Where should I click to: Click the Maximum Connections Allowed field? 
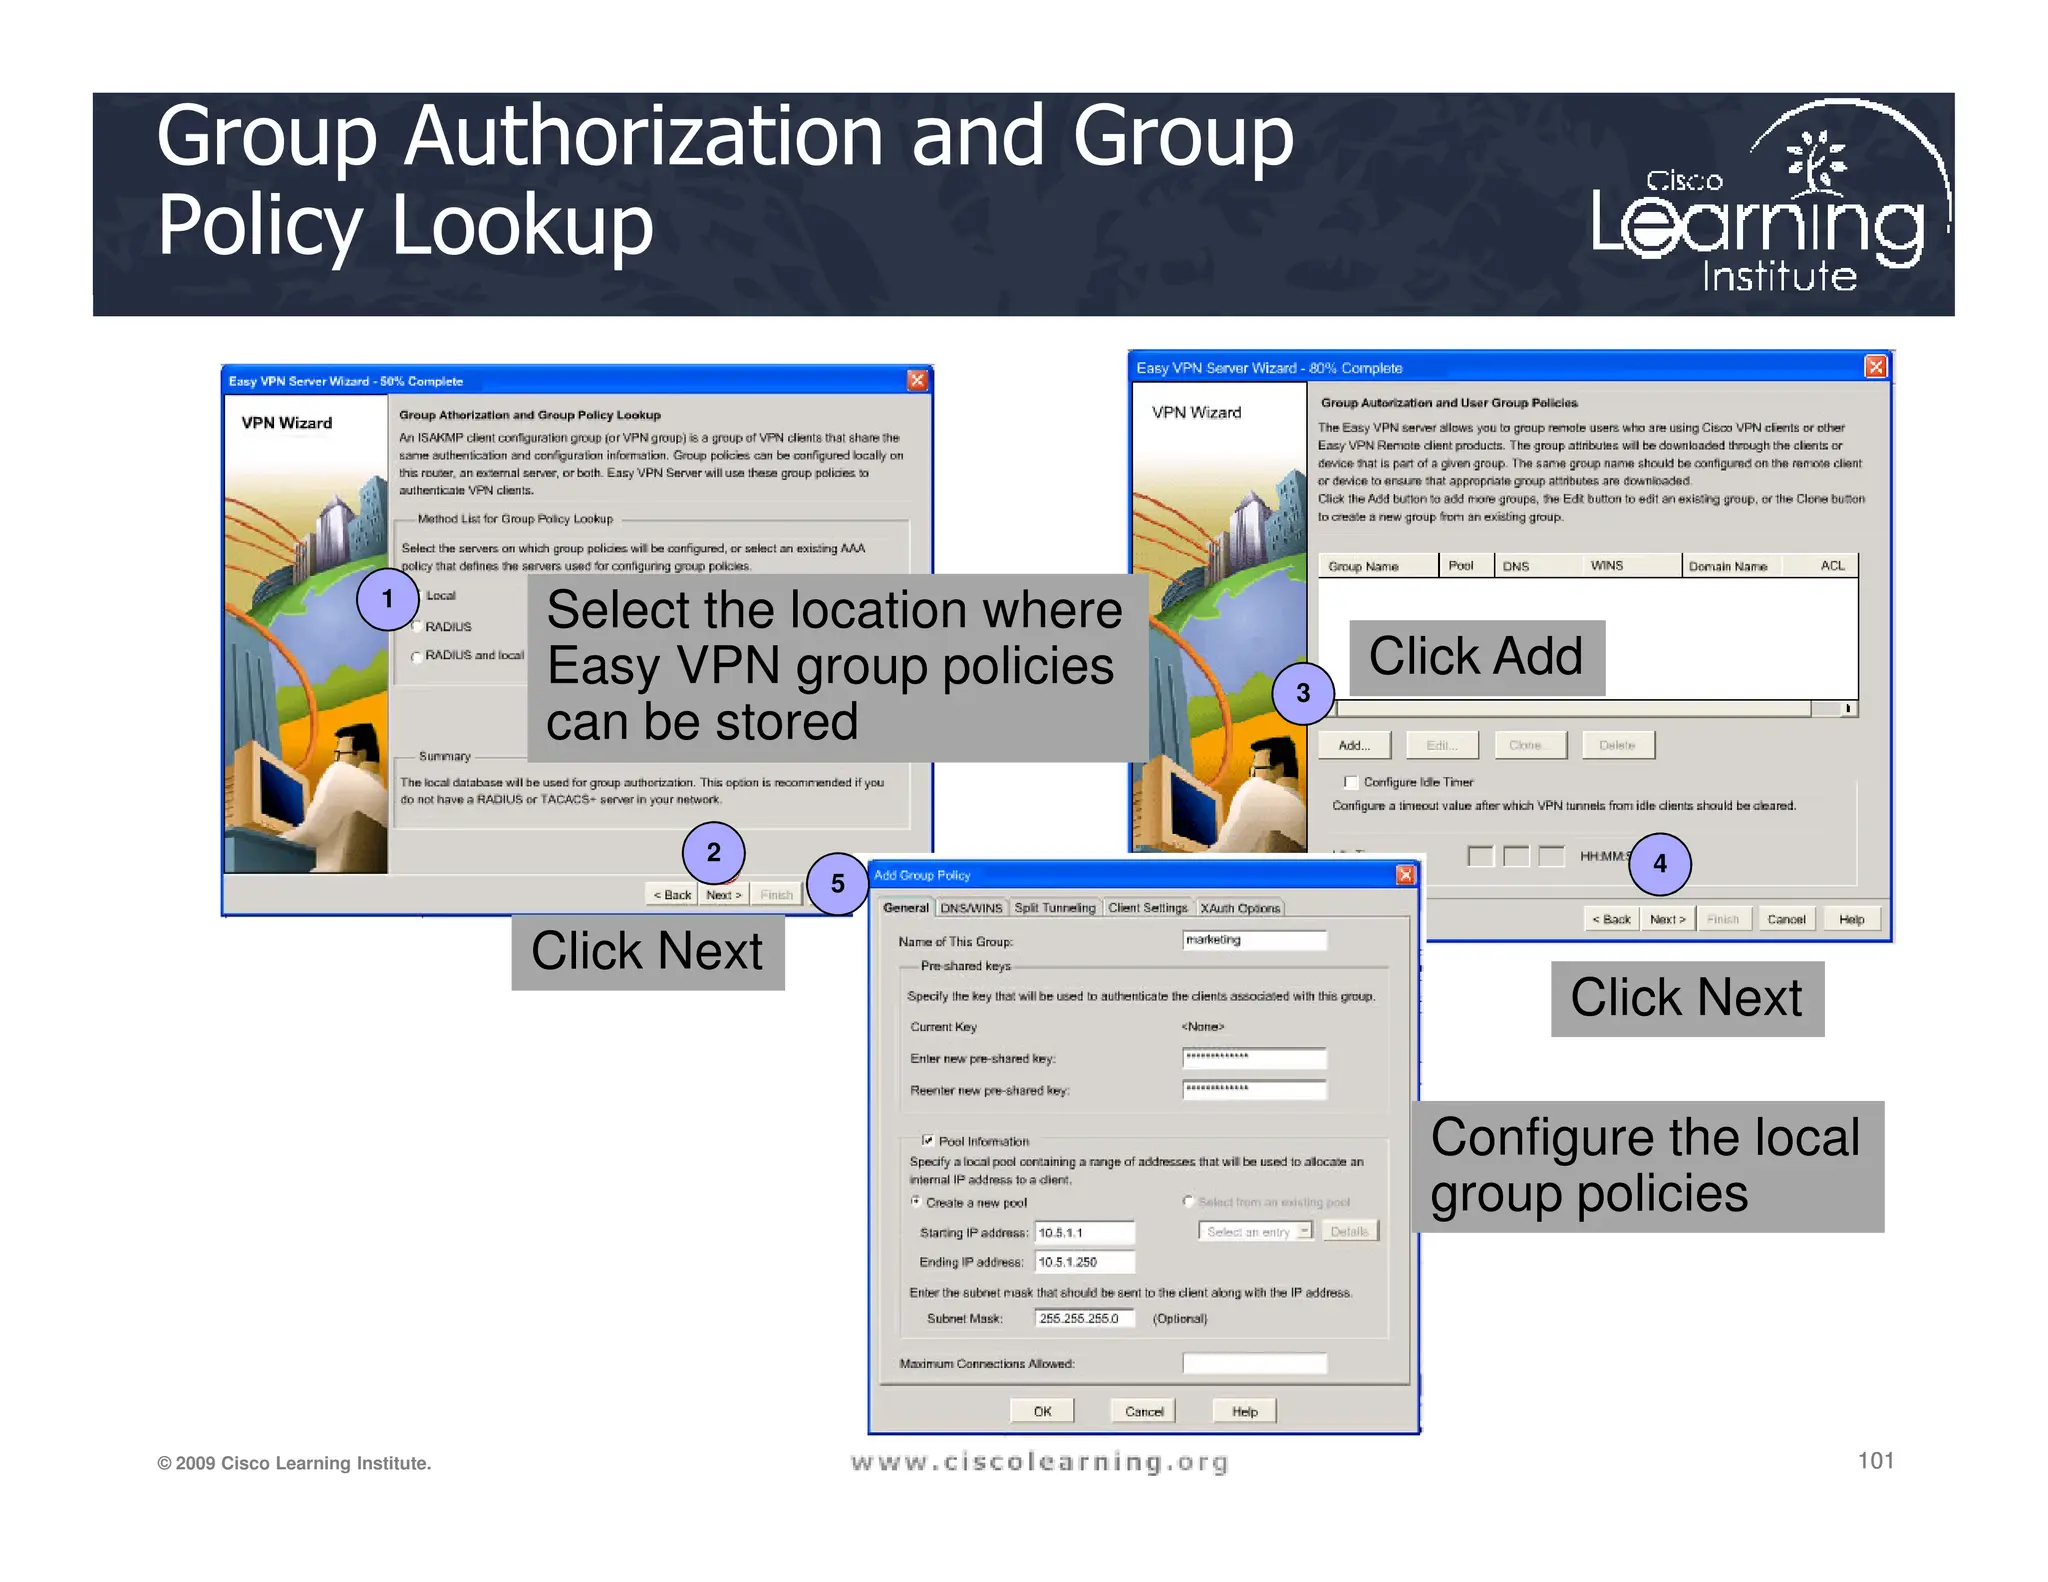pyautogui.click(x=1255, y=1364)
